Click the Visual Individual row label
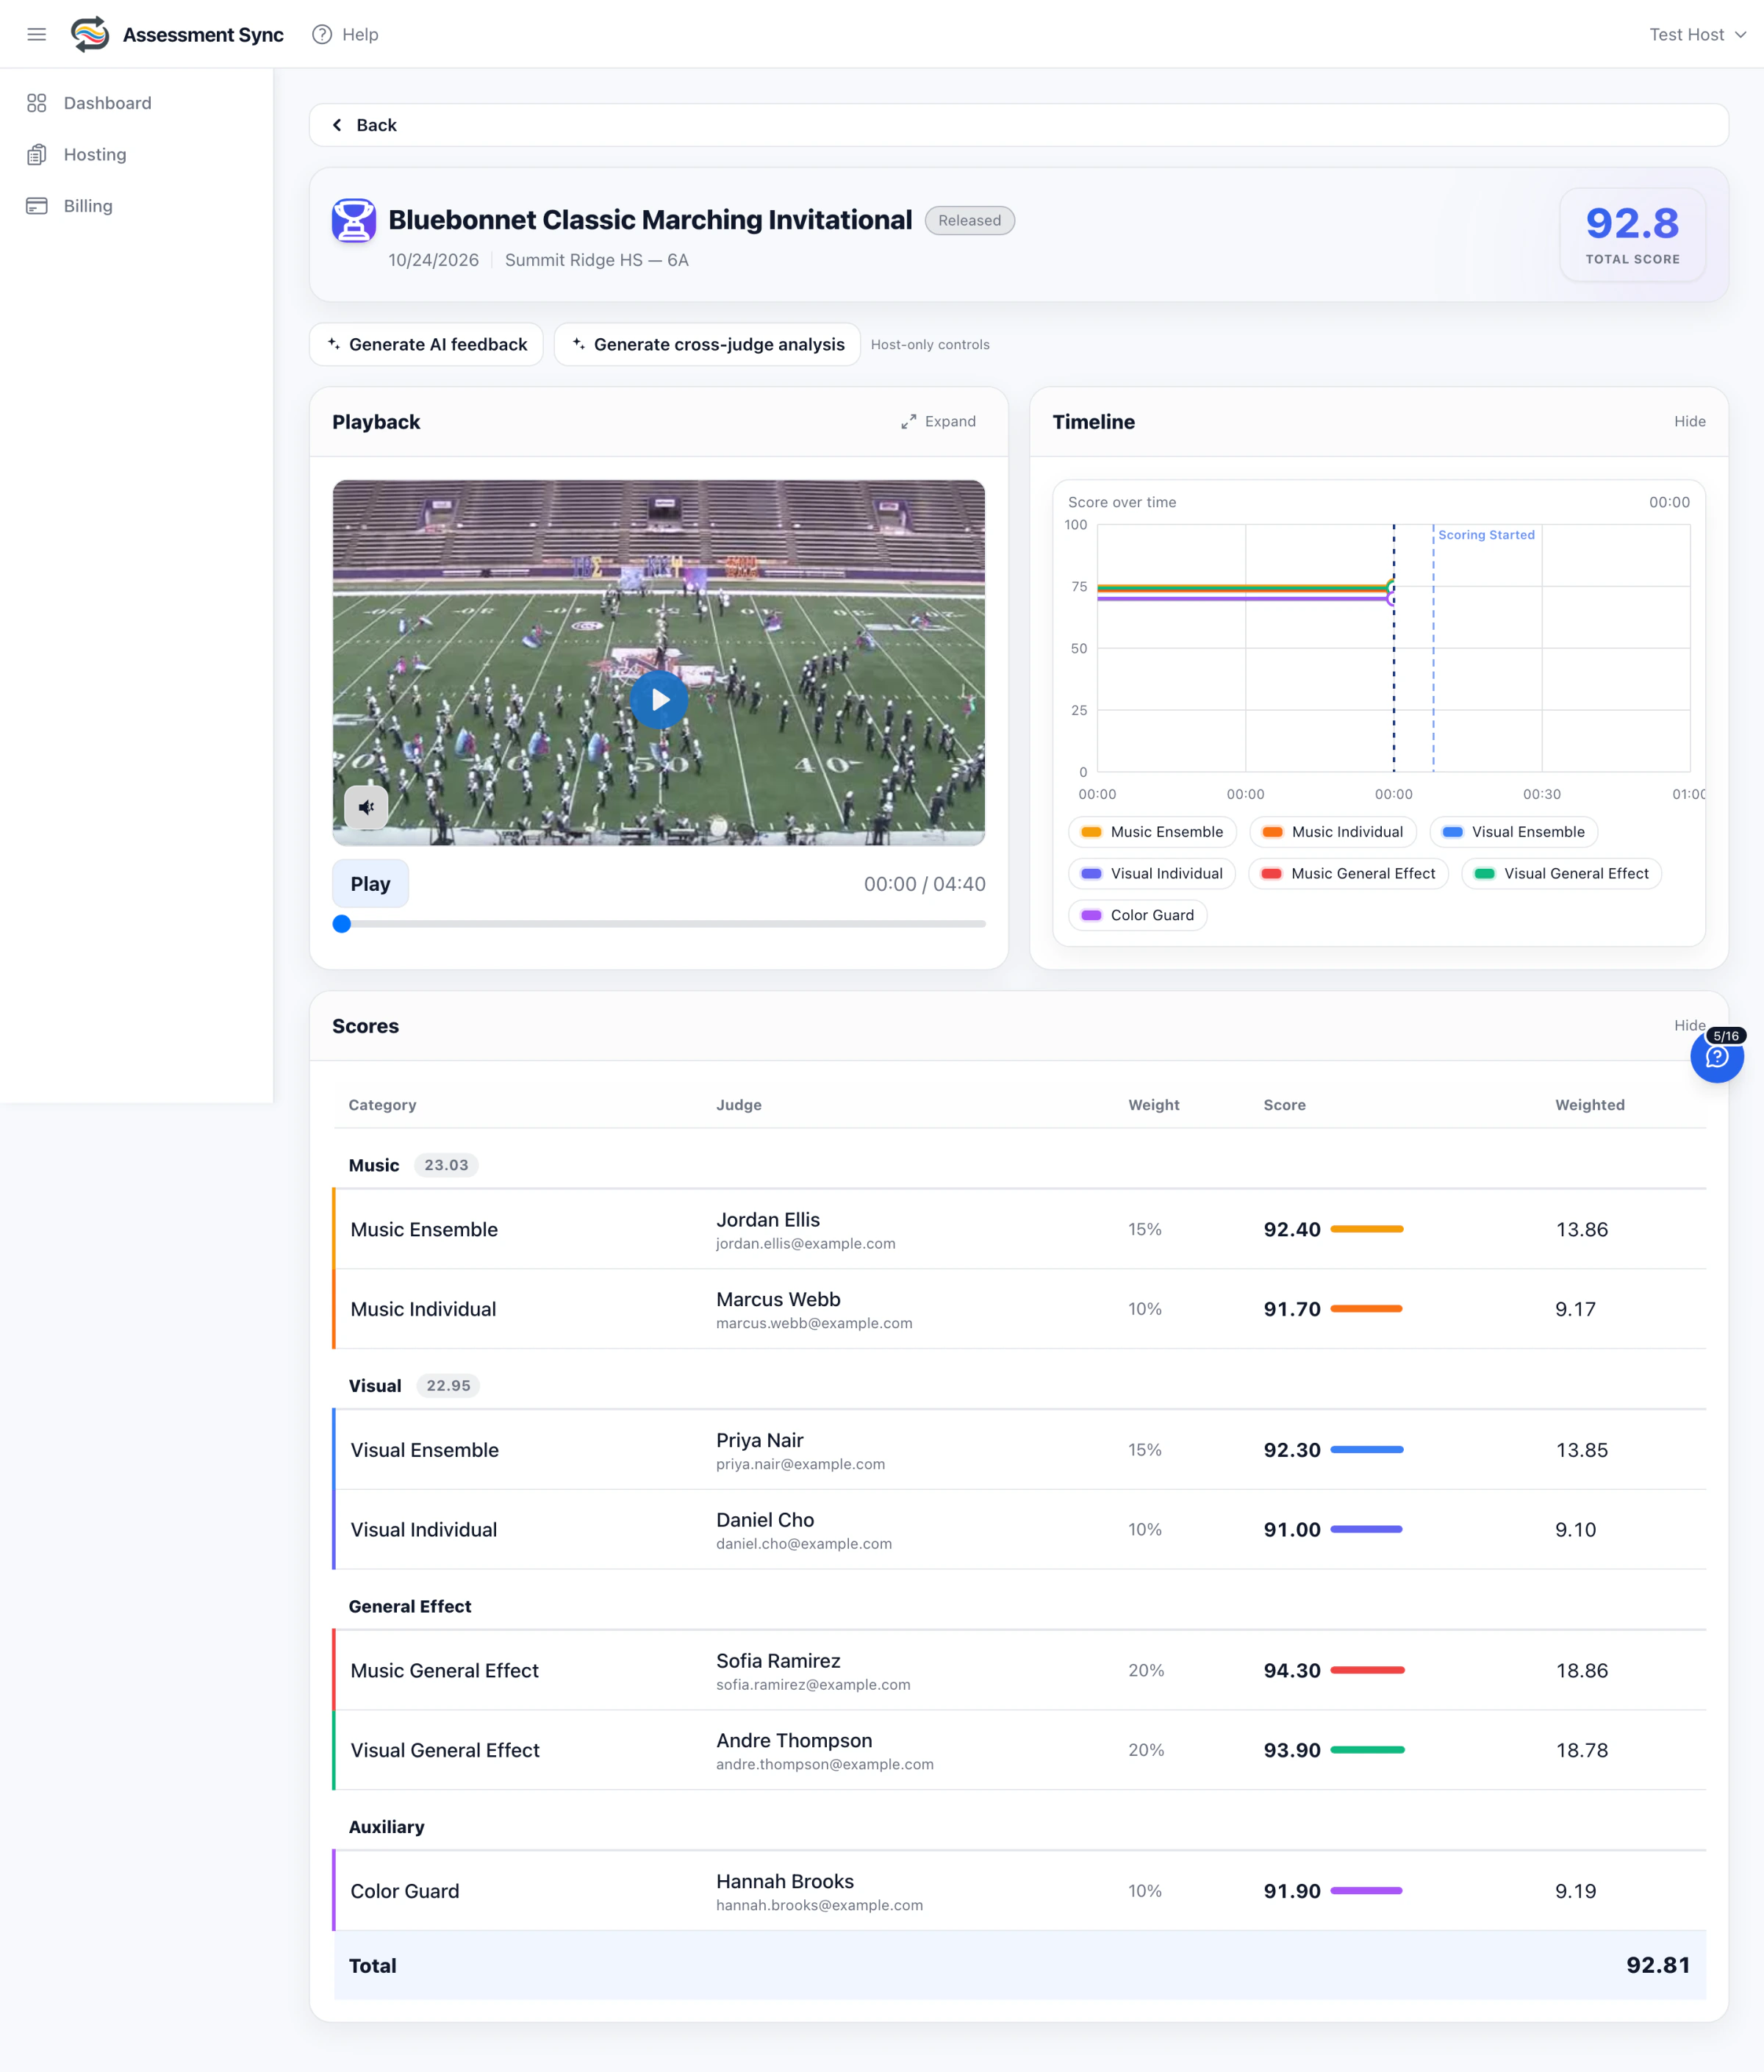Image resolution: width=1764 pixels, height=2072 pixels. [x=423, y=1529]
